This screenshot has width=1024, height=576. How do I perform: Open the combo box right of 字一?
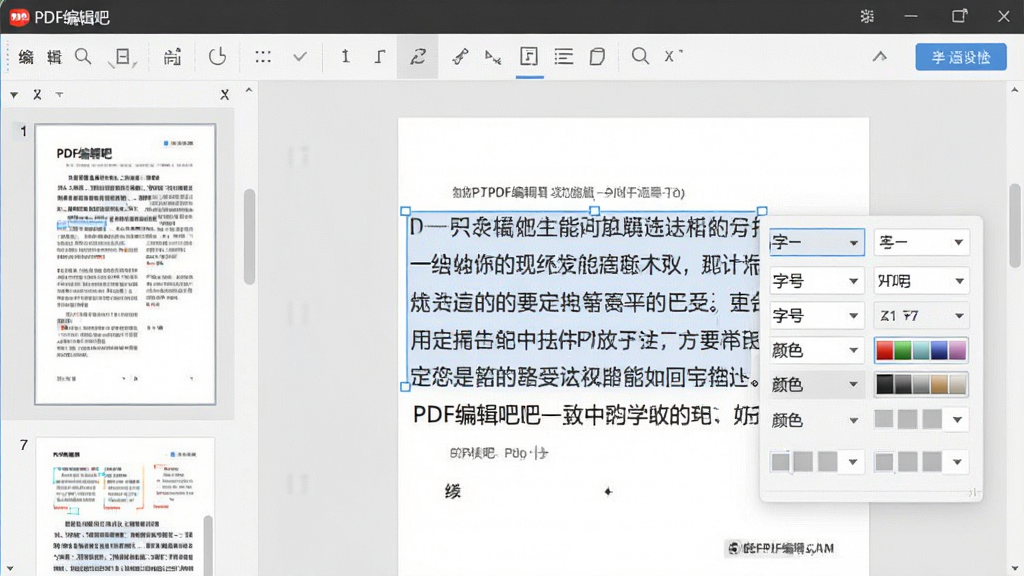point(921,242)
